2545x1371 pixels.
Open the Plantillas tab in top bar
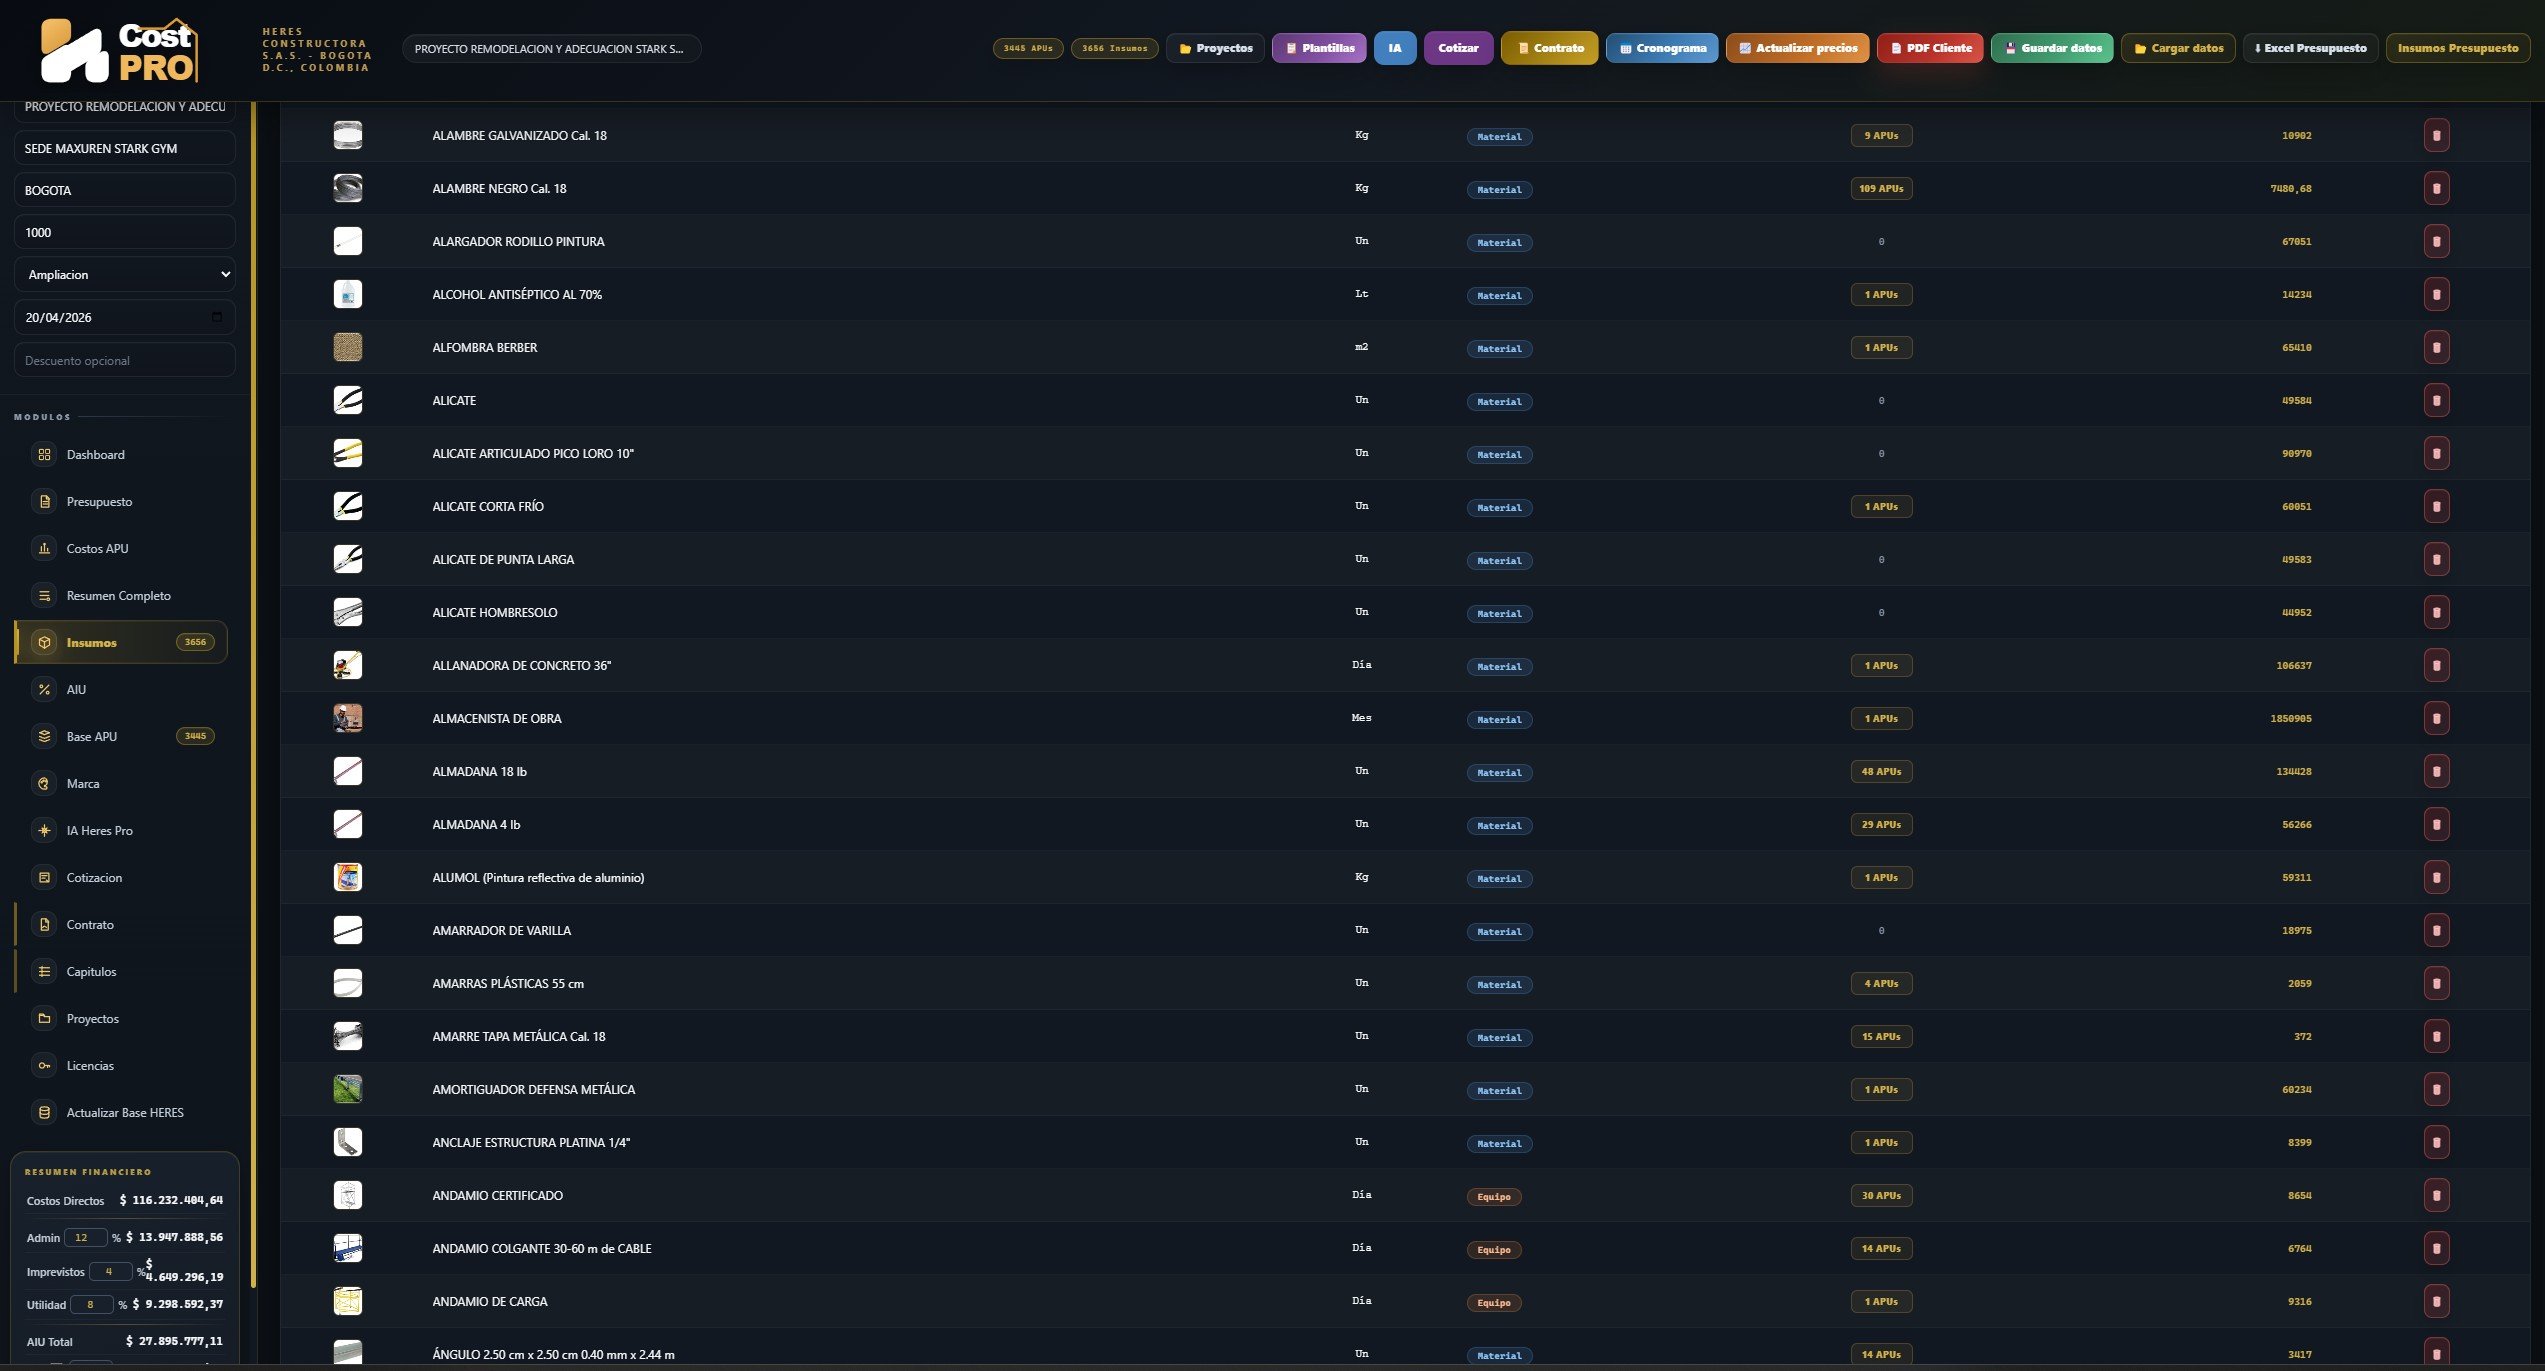click(1319, 48)
